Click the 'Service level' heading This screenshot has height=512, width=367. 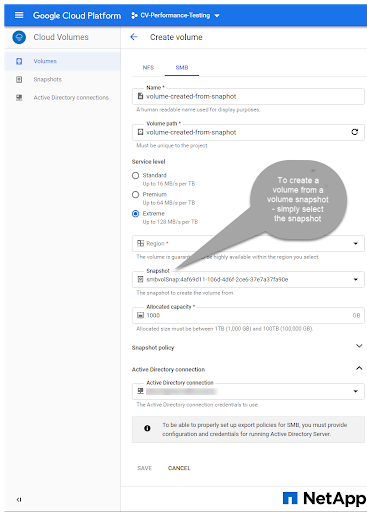click(x=148, y=162)
